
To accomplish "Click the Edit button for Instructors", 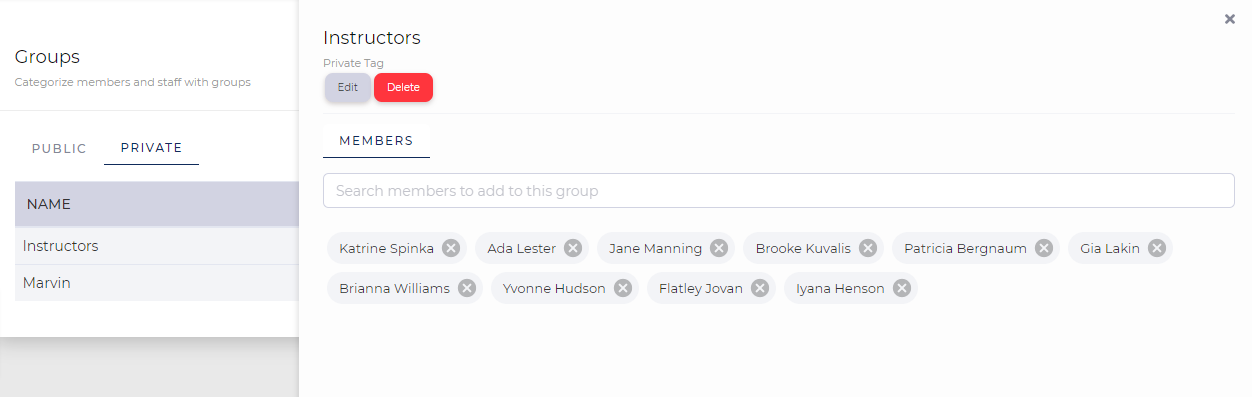I will tap(347, 87).
